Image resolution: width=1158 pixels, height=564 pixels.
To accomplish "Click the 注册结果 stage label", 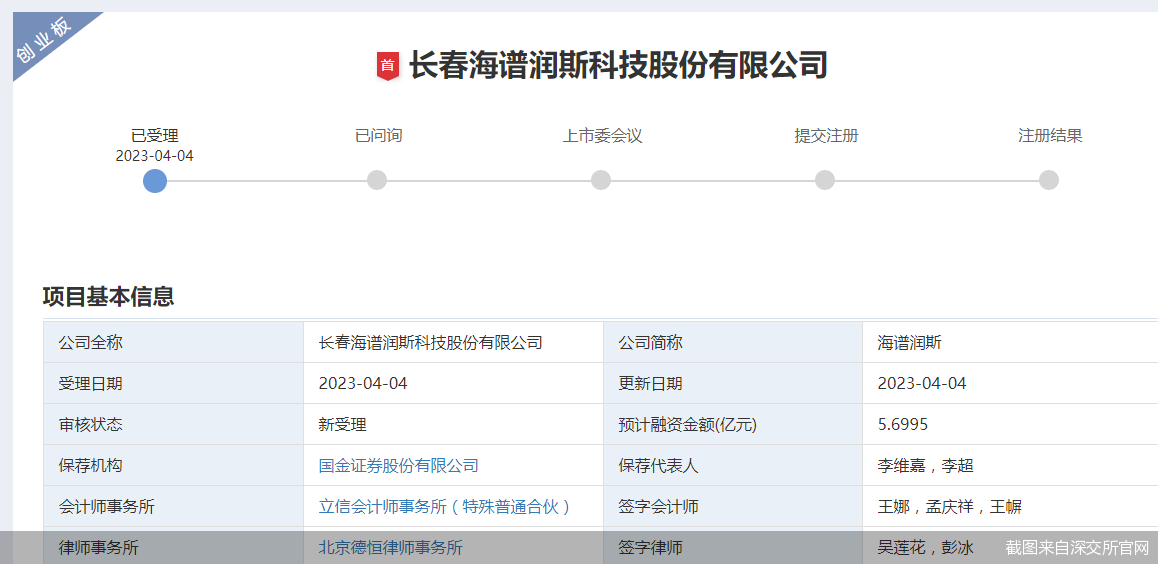I will click(x=1050, y=136).
